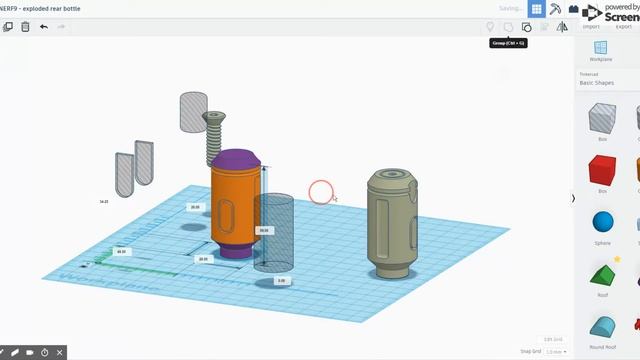Open the Snap Grid value dropdown
640x360 pixels.
click(556, 351)
